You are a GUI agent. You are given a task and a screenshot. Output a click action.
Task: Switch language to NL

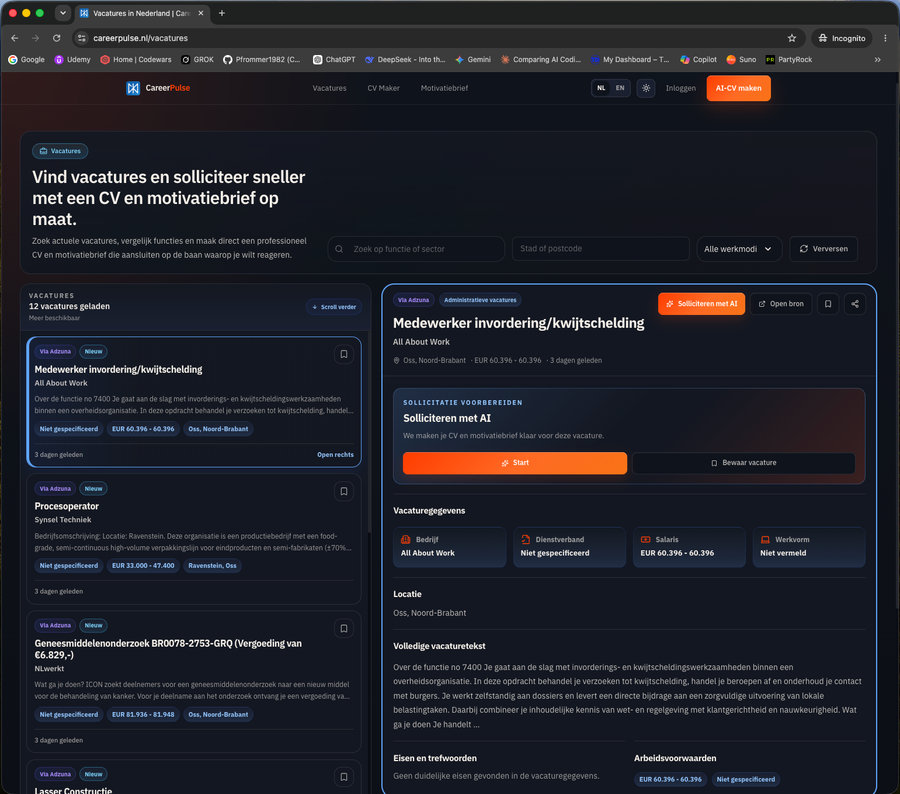(x=601, y=88)
